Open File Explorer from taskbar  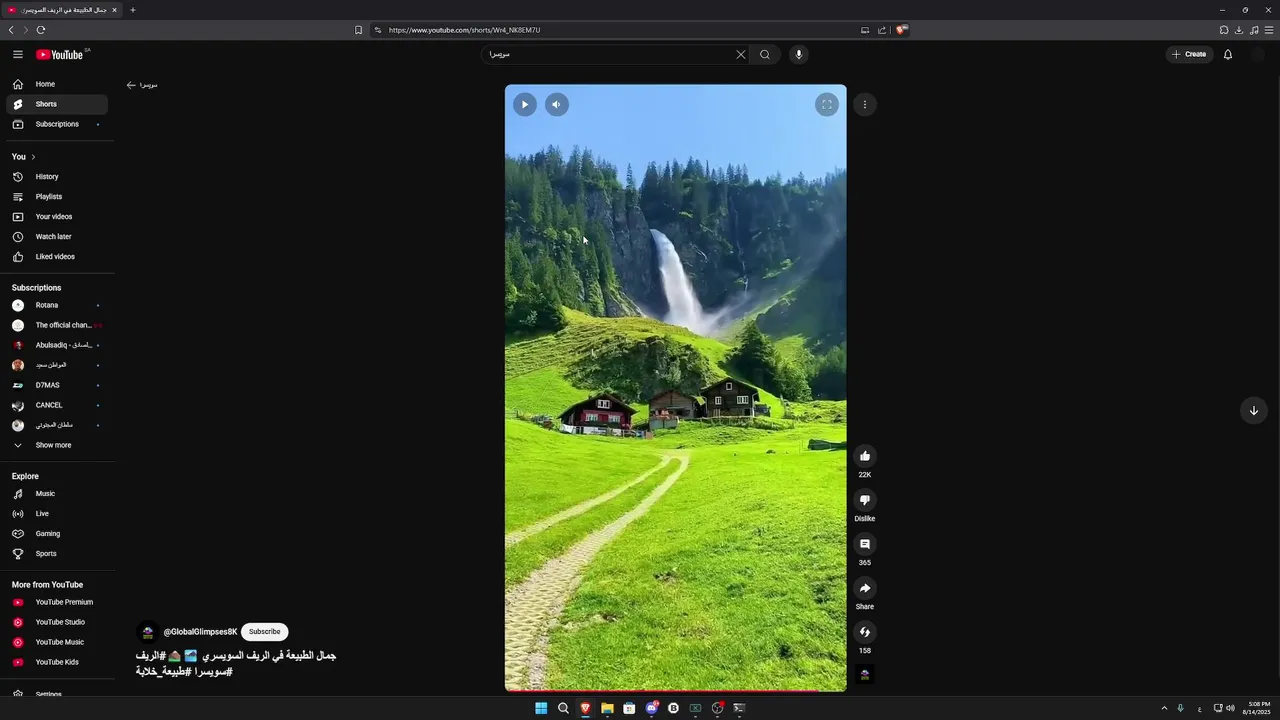(x=607, y=708)
